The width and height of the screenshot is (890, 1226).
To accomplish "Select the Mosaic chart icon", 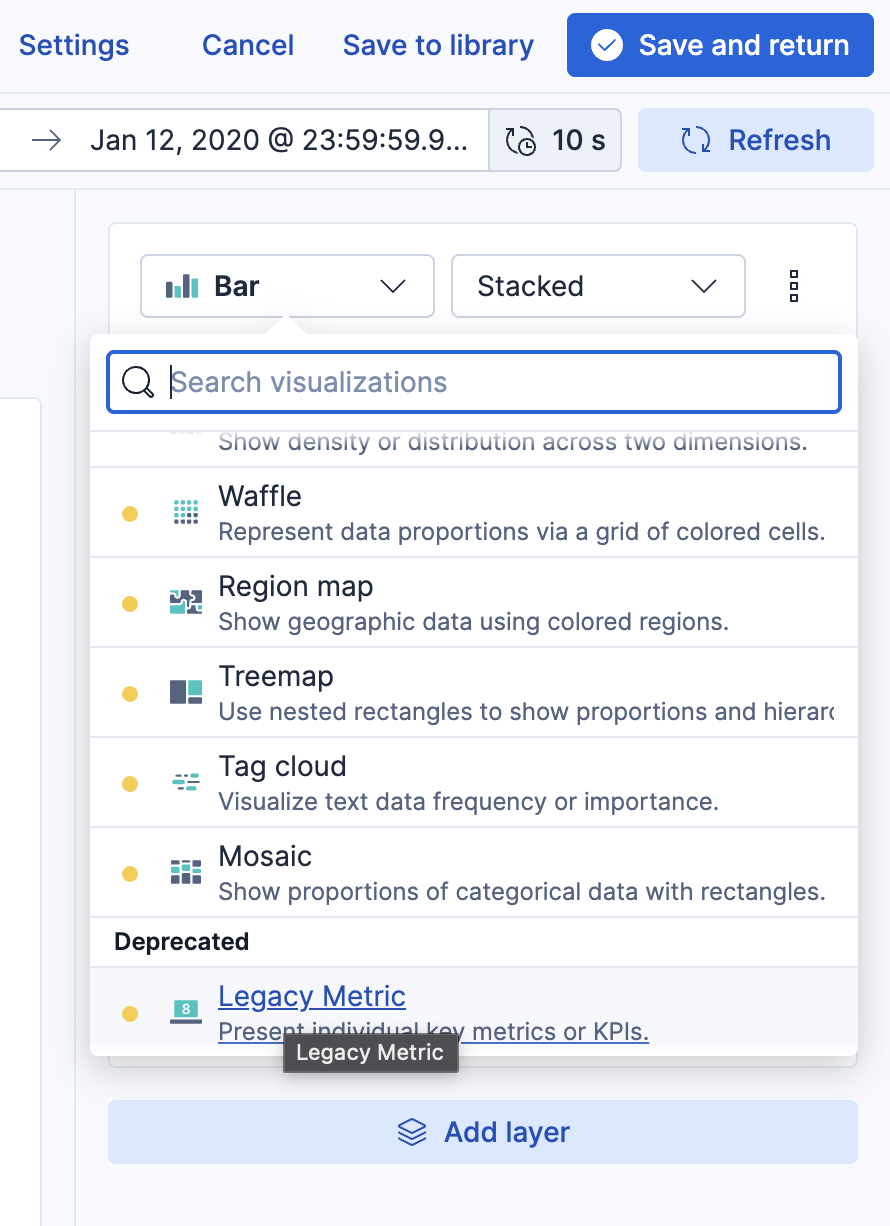I will pyautogui.click(x=186, y=872).
